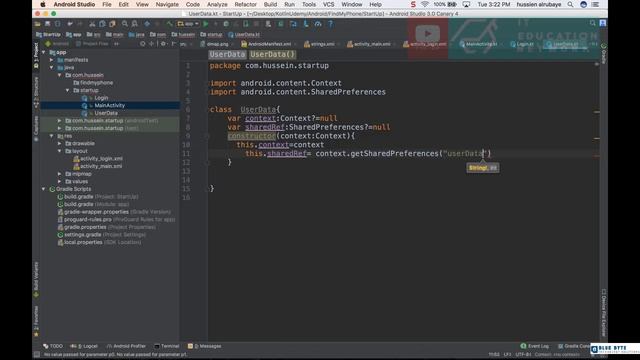Open gradle.properties in Gradle Scripts

[x=85, y=227]
